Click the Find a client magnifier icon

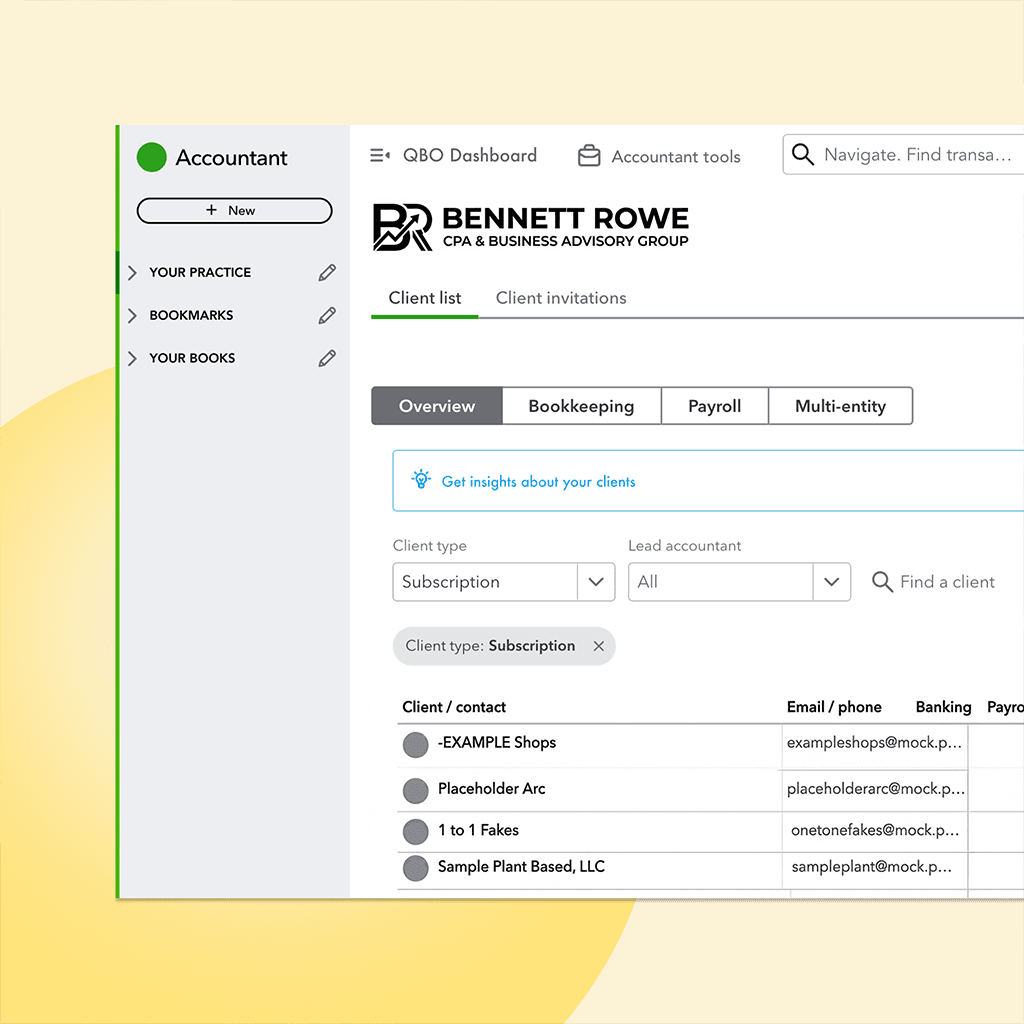tap(881, 581)
